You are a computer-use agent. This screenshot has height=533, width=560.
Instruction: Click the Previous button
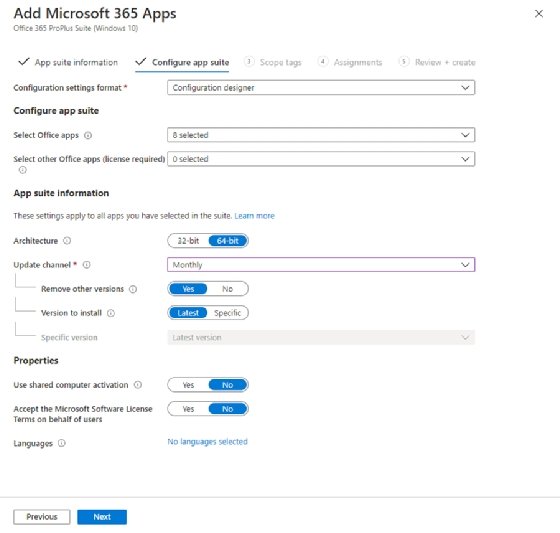pyautogui.click(x=42, y=517)
